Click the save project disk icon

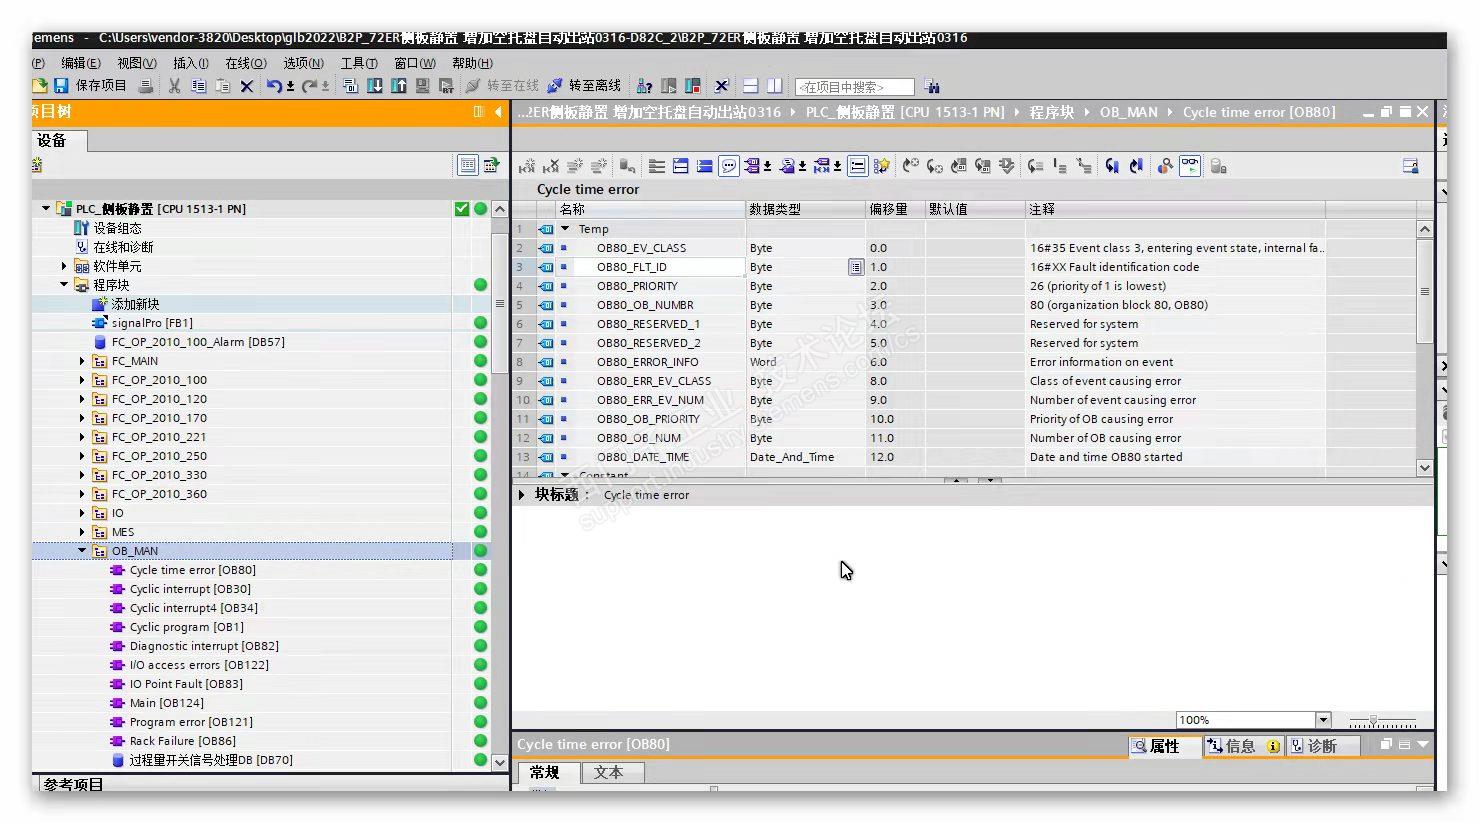coord(61,86)
